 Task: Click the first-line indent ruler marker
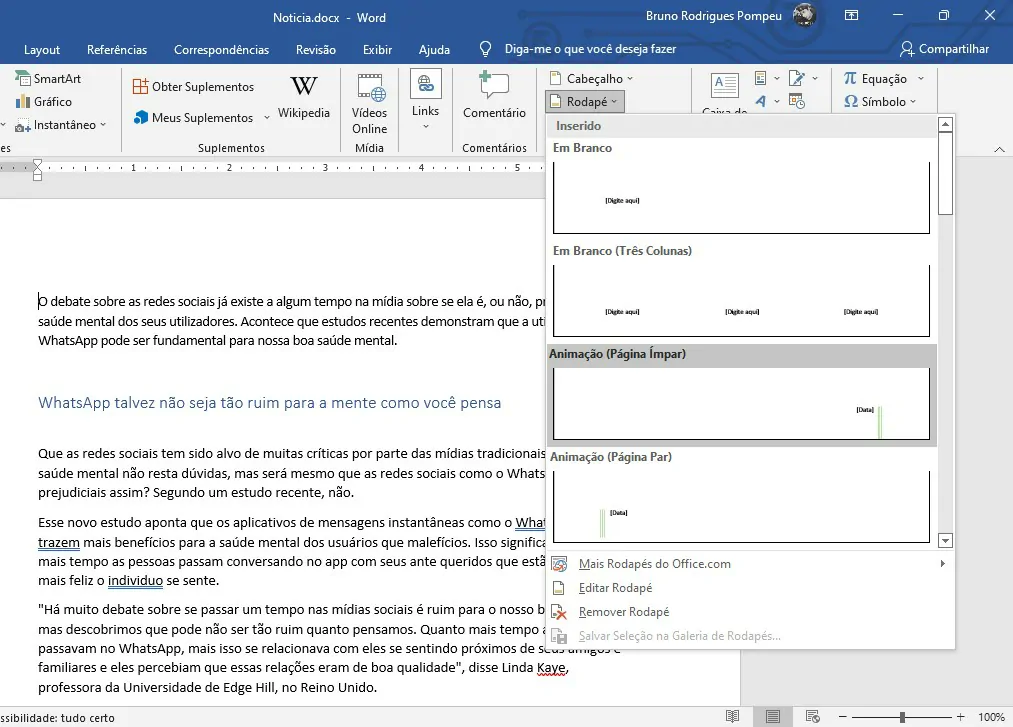click(37, 163)
